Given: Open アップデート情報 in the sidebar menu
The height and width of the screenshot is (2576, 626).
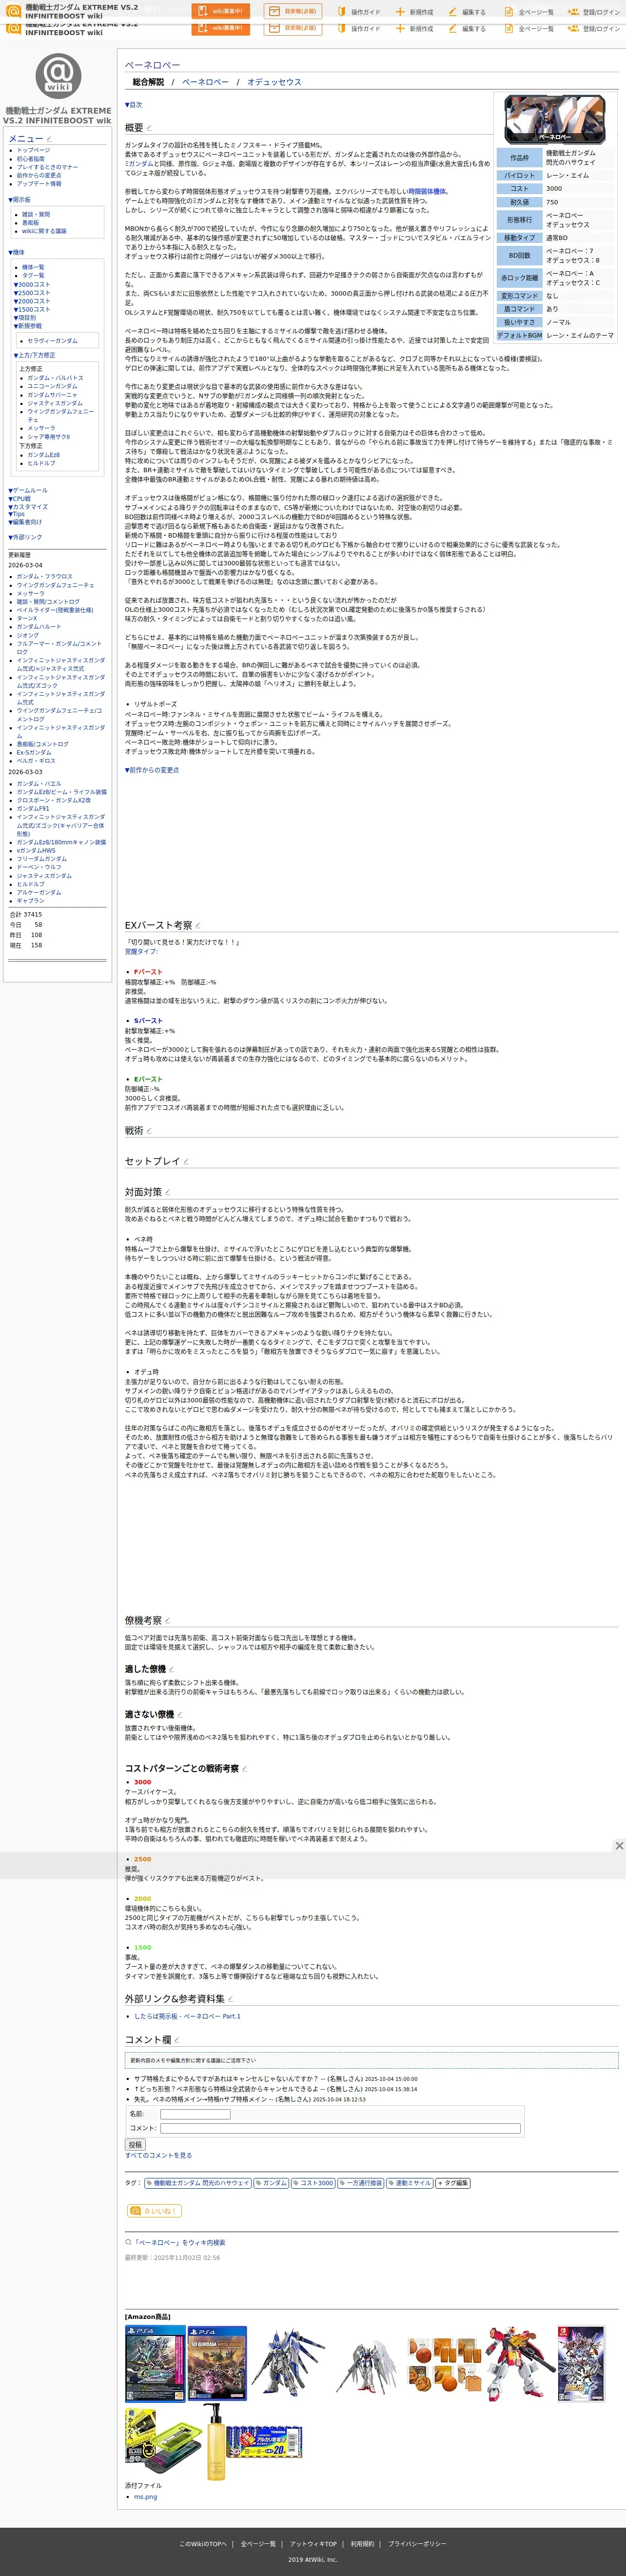Looking at the screenshot, I should tap(39, 184).
